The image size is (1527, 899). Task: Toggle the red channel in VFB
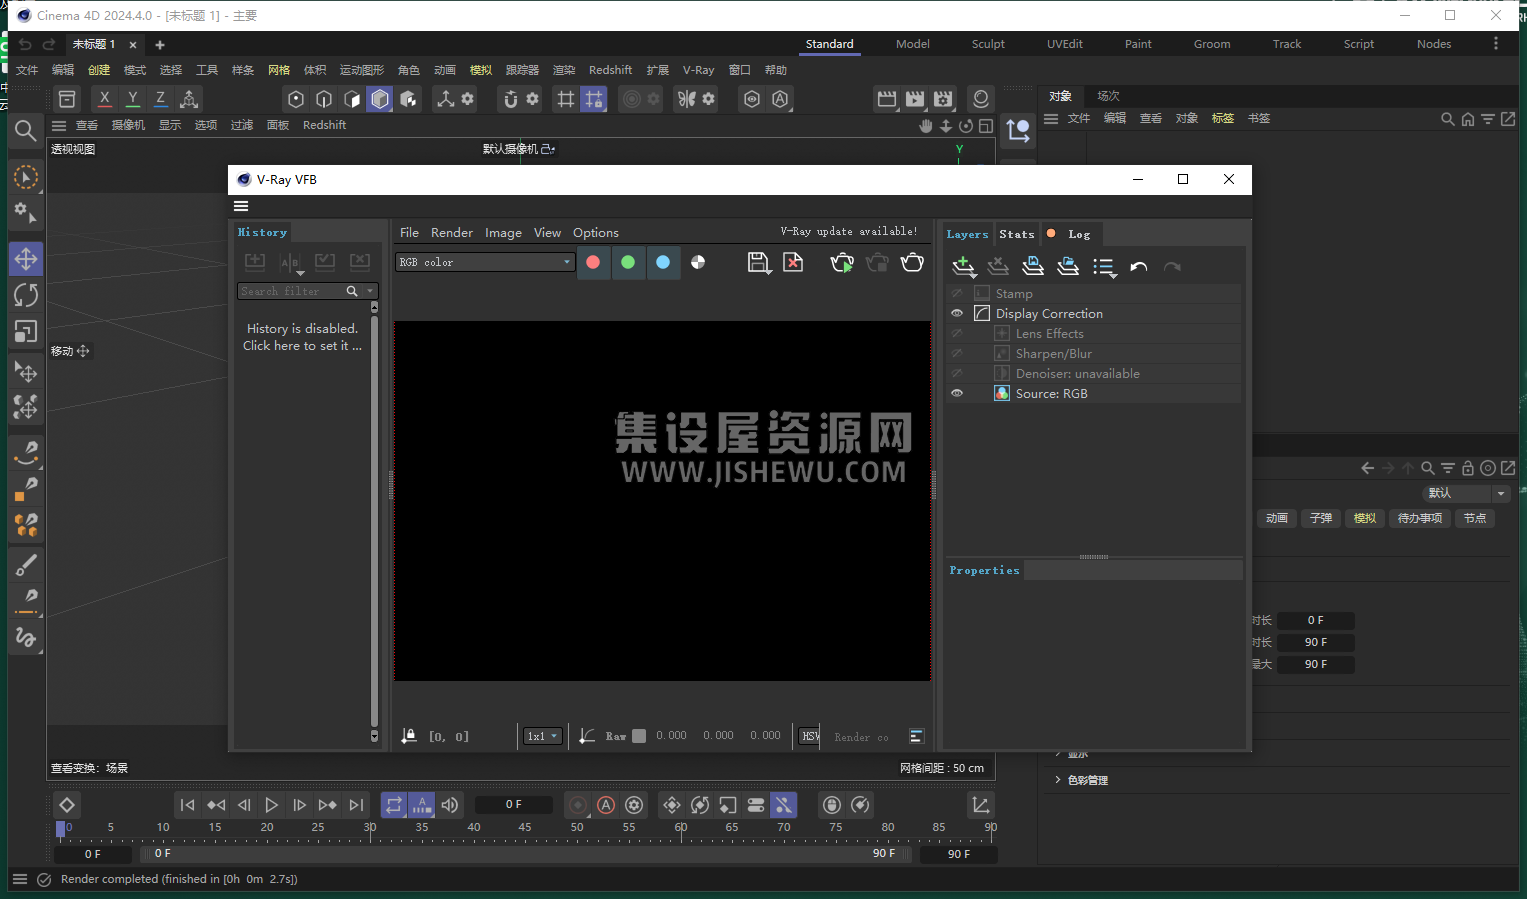tap(593, 262)
